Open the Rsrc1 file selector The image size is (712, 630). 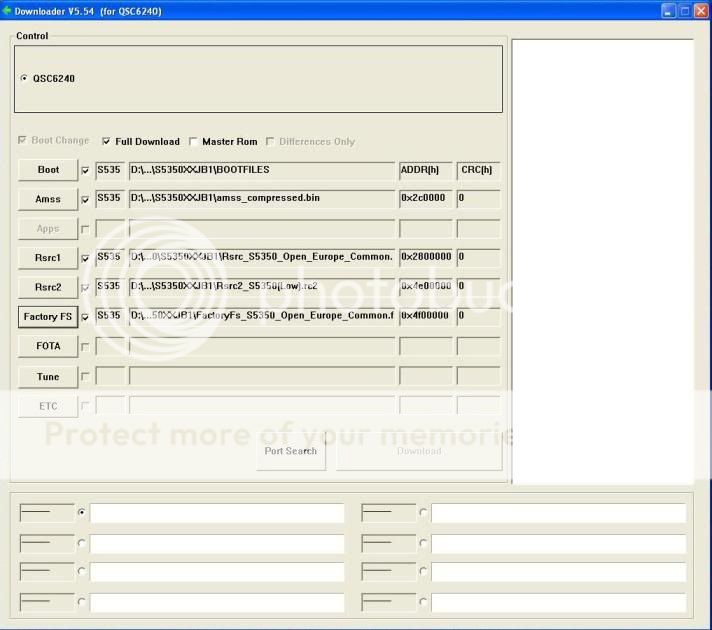tap(48, 258)
